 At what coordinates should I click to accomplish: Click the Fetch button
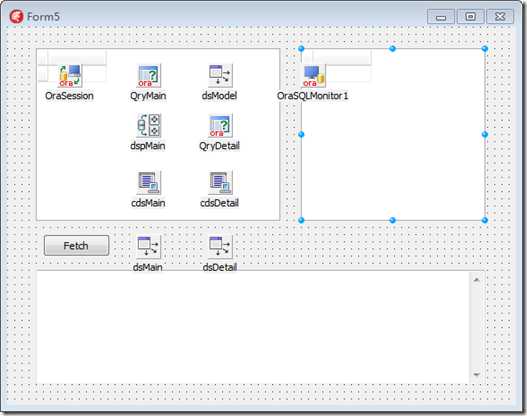76,246
